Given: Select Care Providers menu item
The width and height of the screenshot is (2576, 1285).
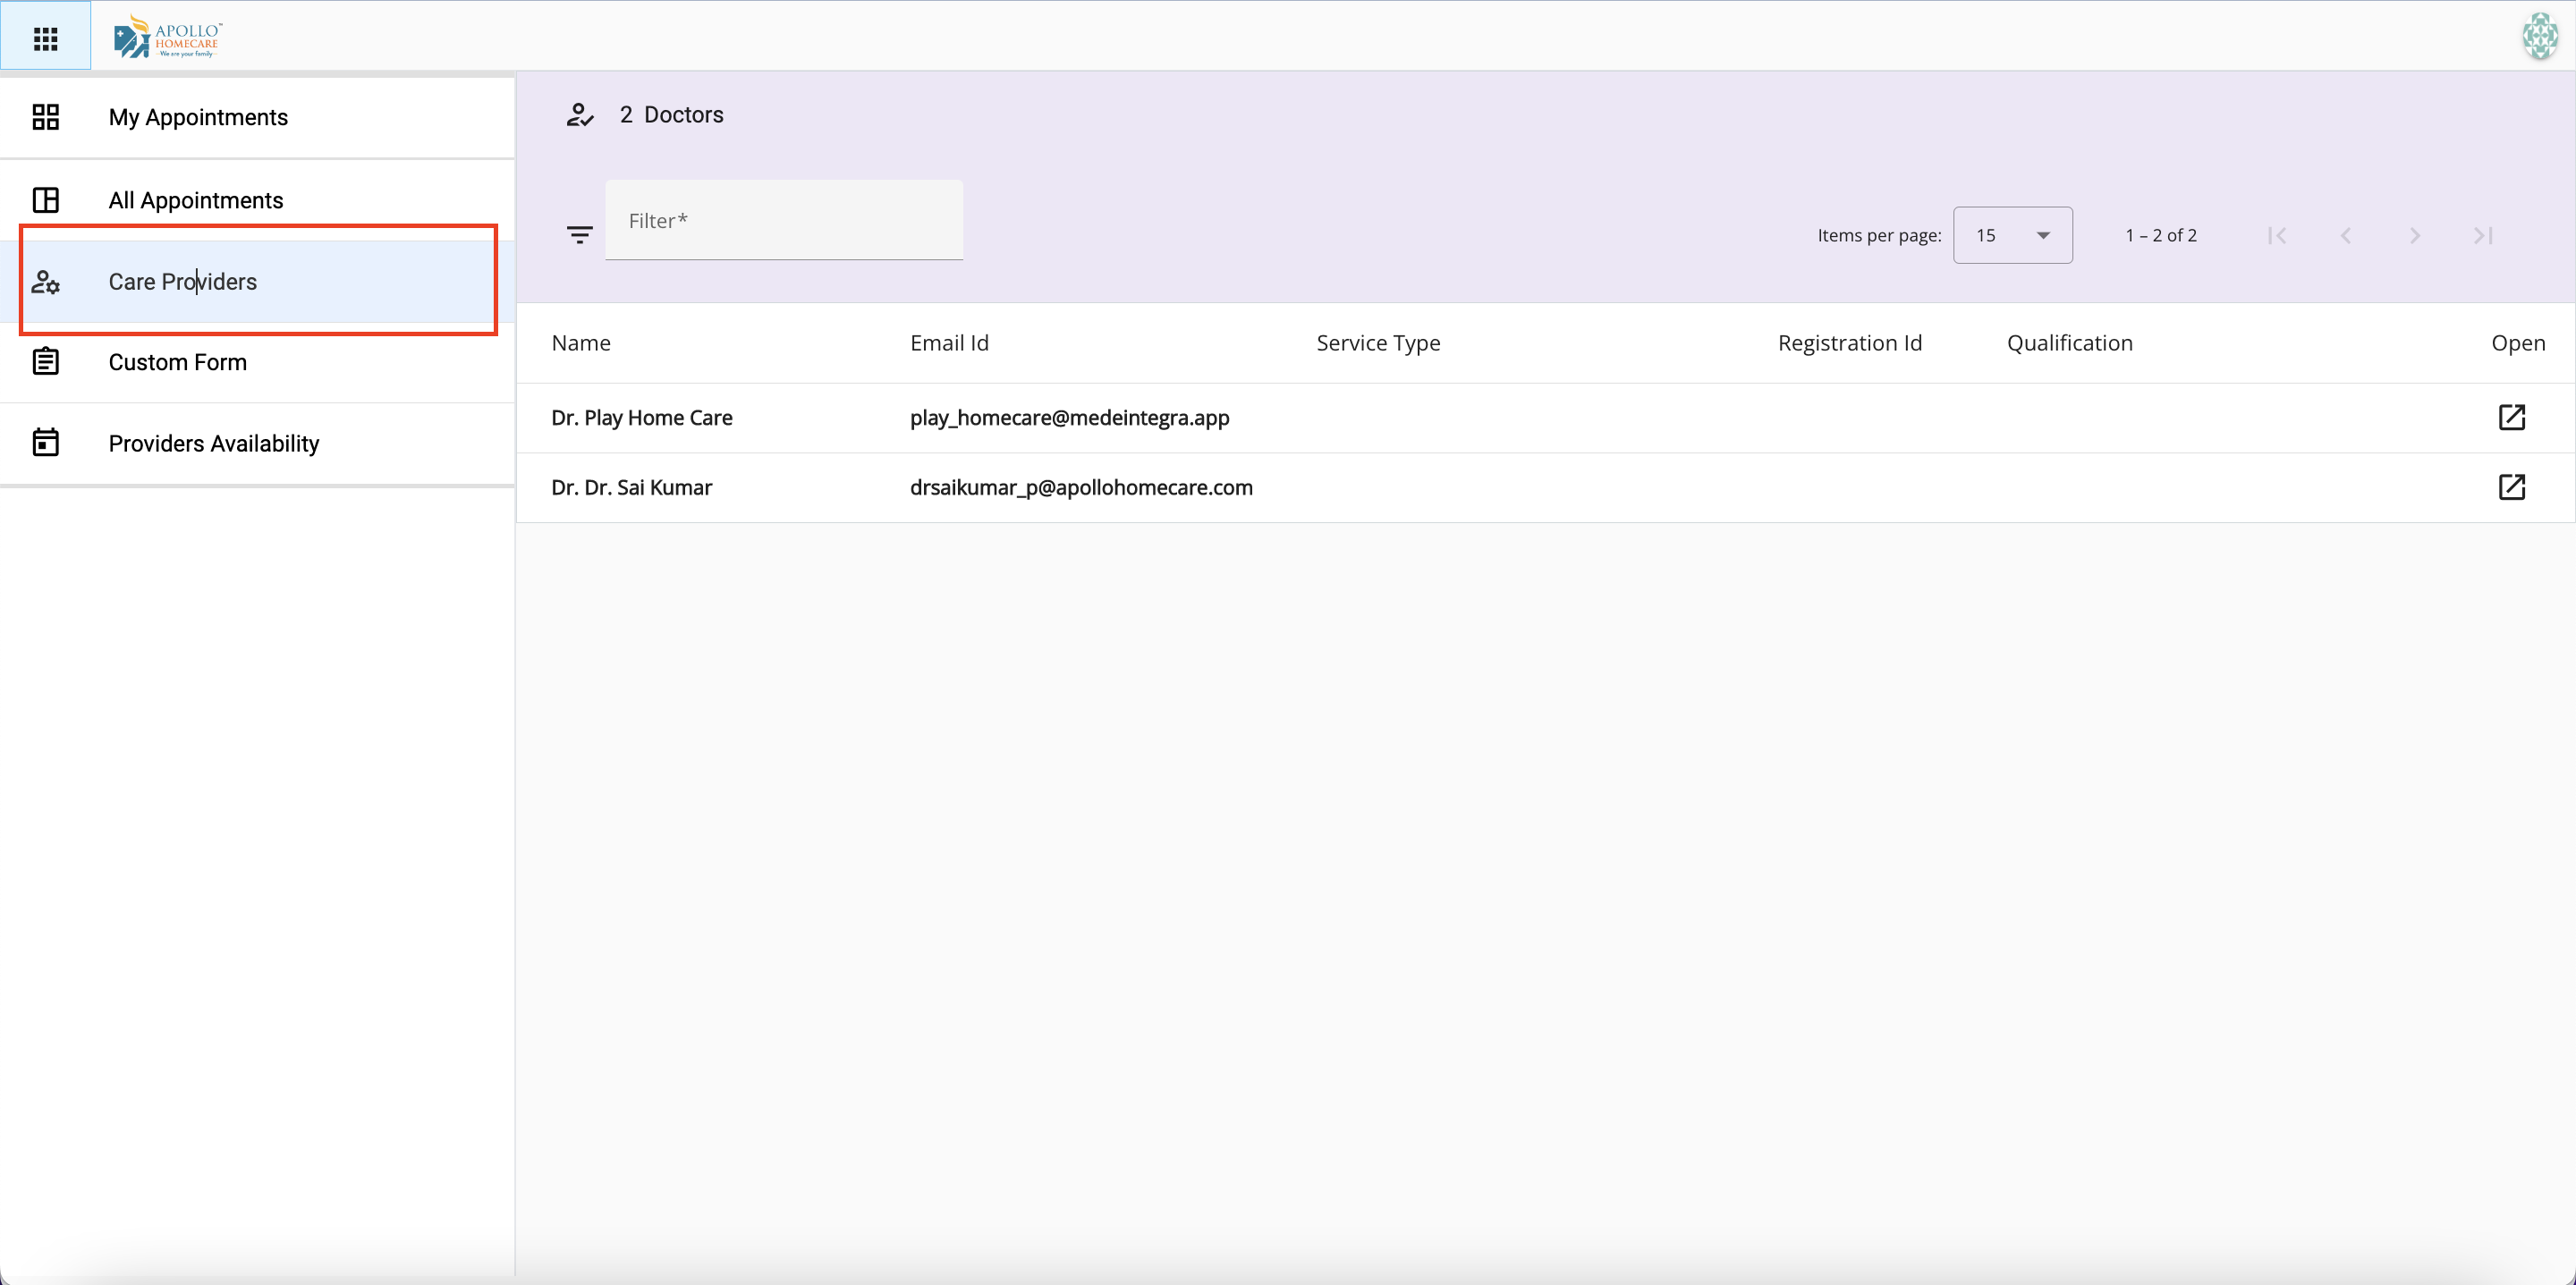Looking at the screenshot, I should coord(183,282).
